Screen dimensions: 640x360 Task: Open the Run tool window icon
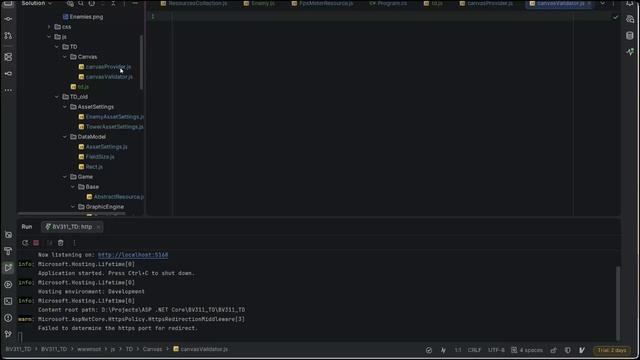point(8,268)
